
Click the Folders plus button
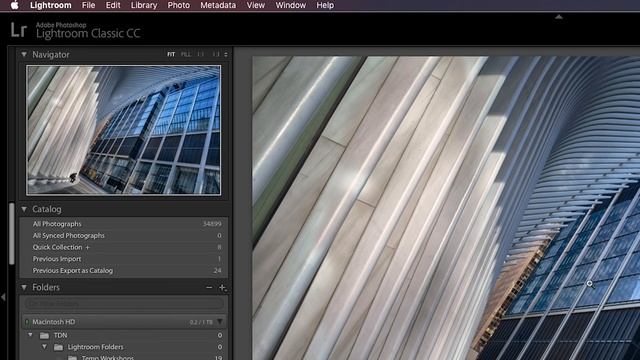pos(222,288)
